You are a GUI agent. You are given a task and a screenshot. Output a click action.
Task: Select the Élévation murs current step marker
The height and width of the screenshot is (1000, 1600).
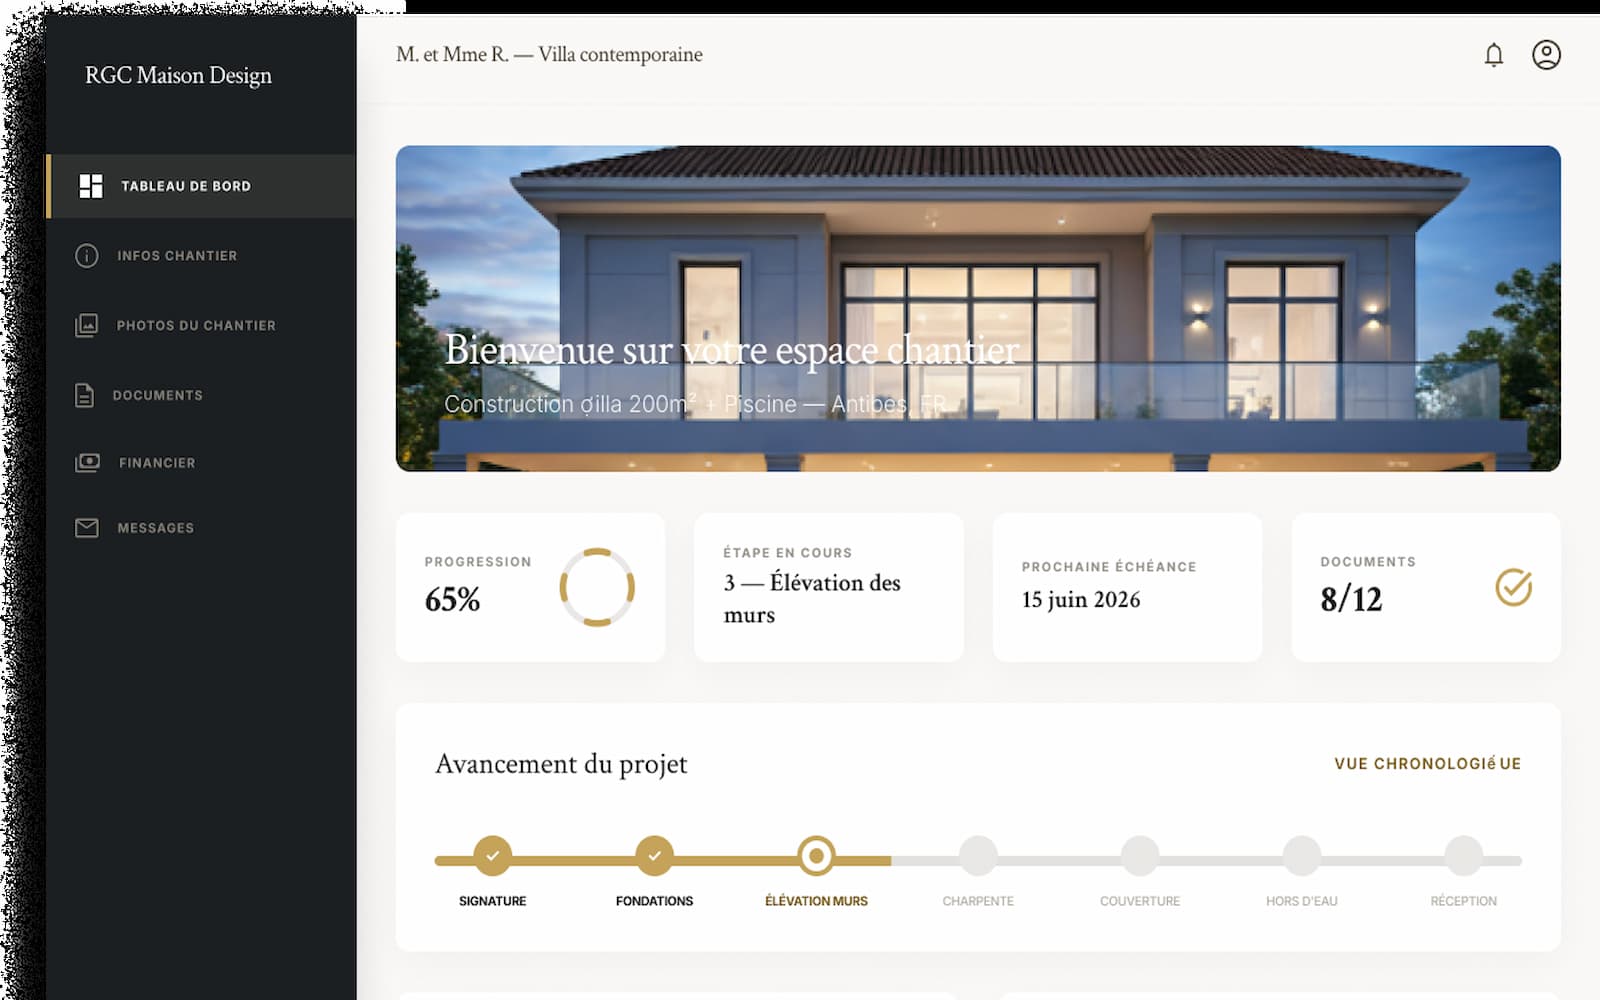[816, 856]
